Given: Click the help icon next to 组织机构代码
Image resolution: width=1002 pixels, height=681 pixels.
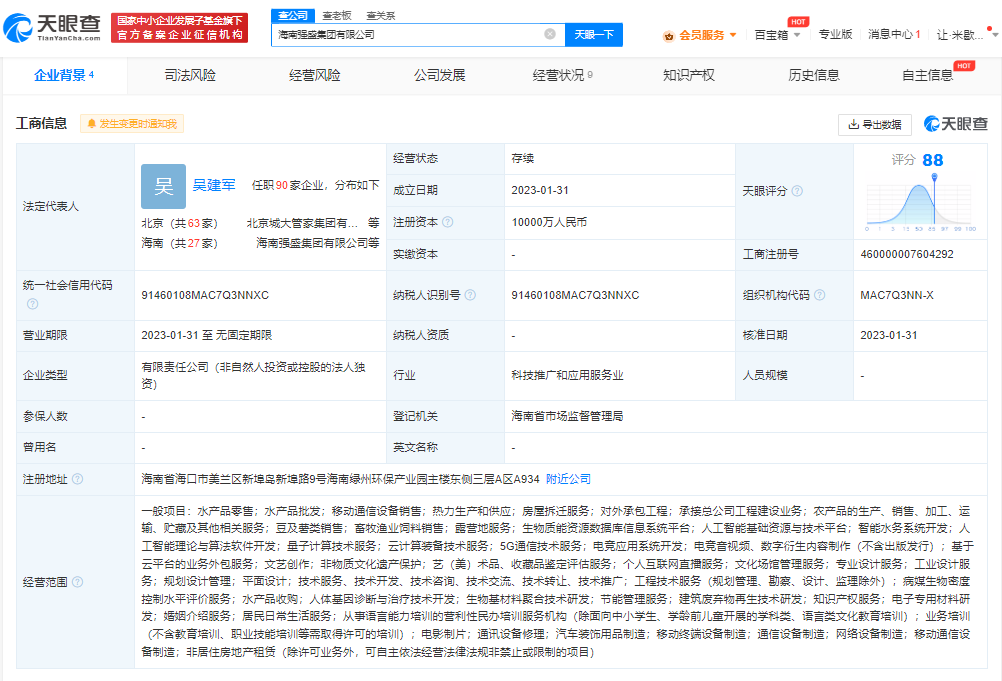Looking at the screenshot, I should 819,295.
